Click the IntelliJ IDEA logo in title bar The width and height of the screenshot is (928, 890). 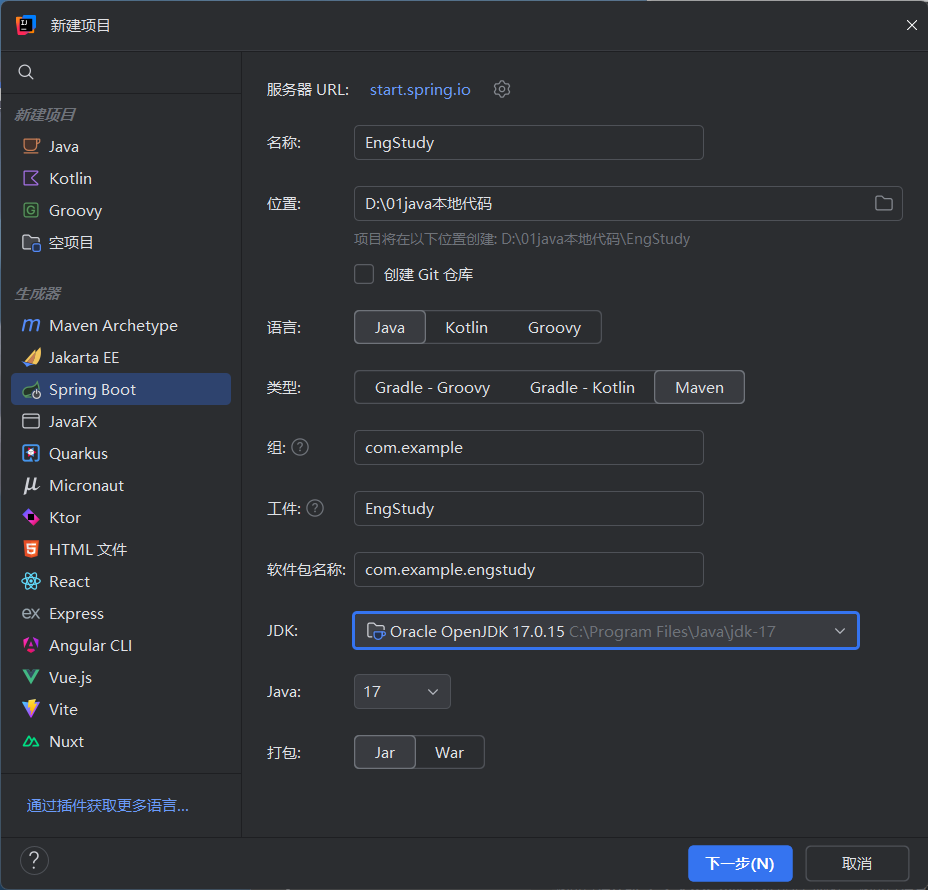click(x=26, y=25)
